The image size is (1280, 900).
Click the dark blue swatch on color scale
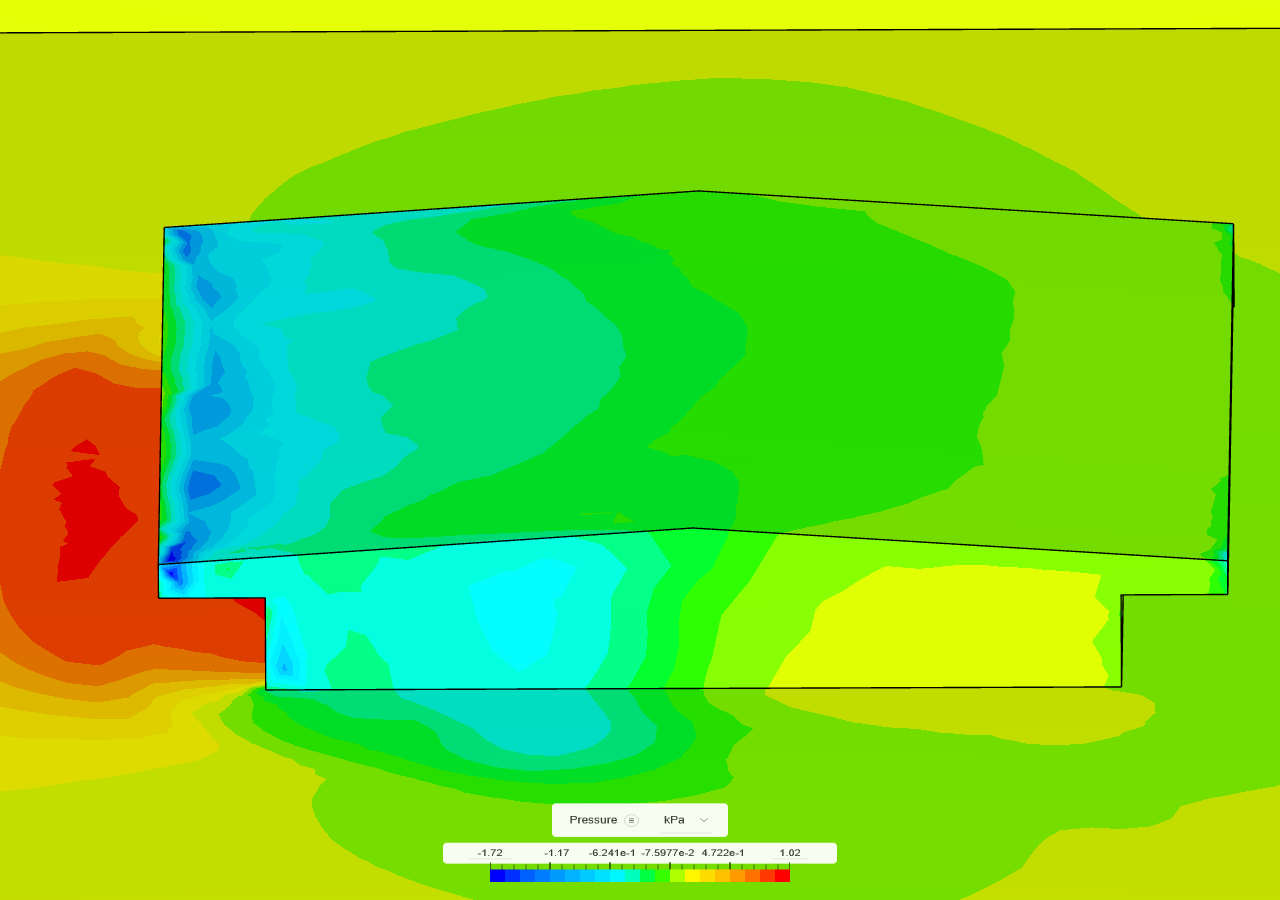click(x=497, y=876)
